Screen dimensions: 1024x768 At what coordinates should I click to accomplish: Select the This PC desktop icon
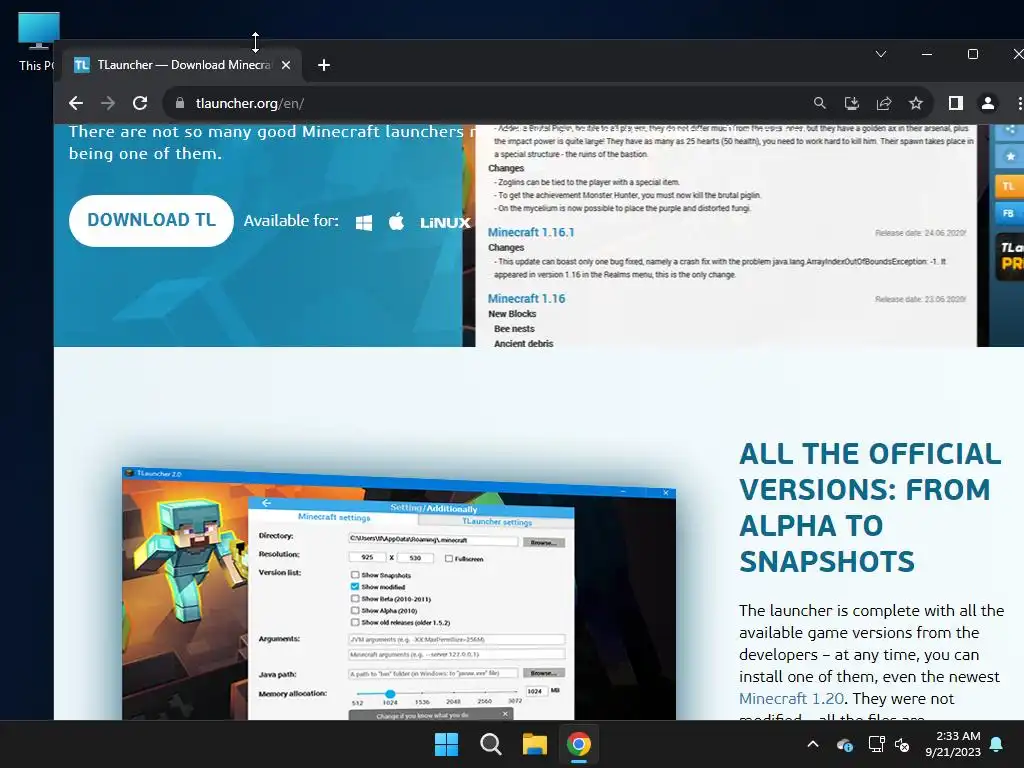coord(37,42)
